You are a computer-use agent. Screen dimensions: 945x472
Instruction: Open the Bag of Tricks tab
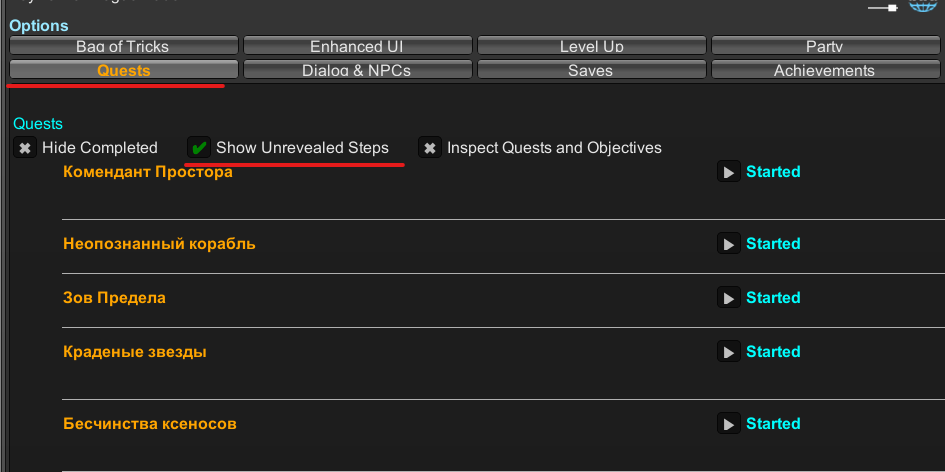pos(123,46)
